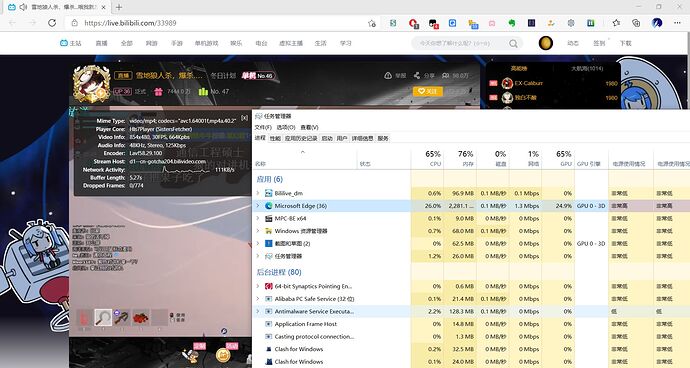Open the Collections icon in the Edge toolbar

click(636, 23)
